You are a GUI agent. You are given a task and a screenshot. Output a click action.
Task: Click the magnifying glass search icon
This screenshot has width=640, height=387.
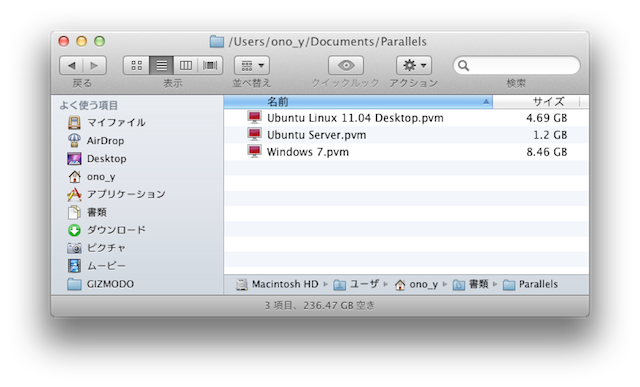463,65
